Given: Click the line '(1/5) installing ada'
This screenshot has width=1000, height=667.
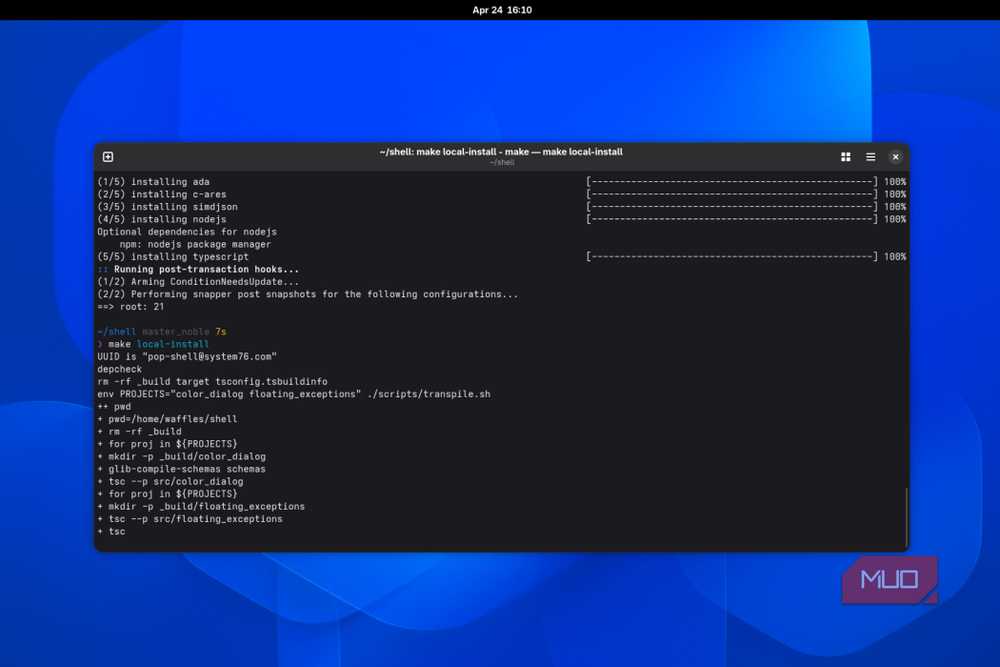Looking at the screenshot, I should (153, 182).
